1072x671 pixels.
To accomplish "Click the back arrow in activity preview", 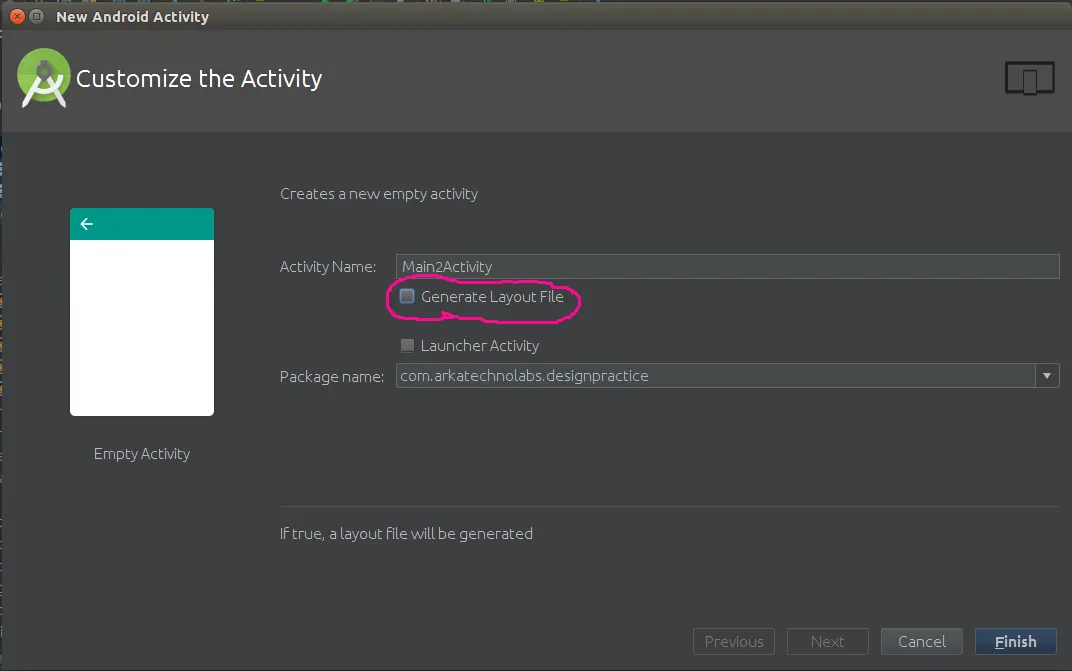I will (87, 224).
